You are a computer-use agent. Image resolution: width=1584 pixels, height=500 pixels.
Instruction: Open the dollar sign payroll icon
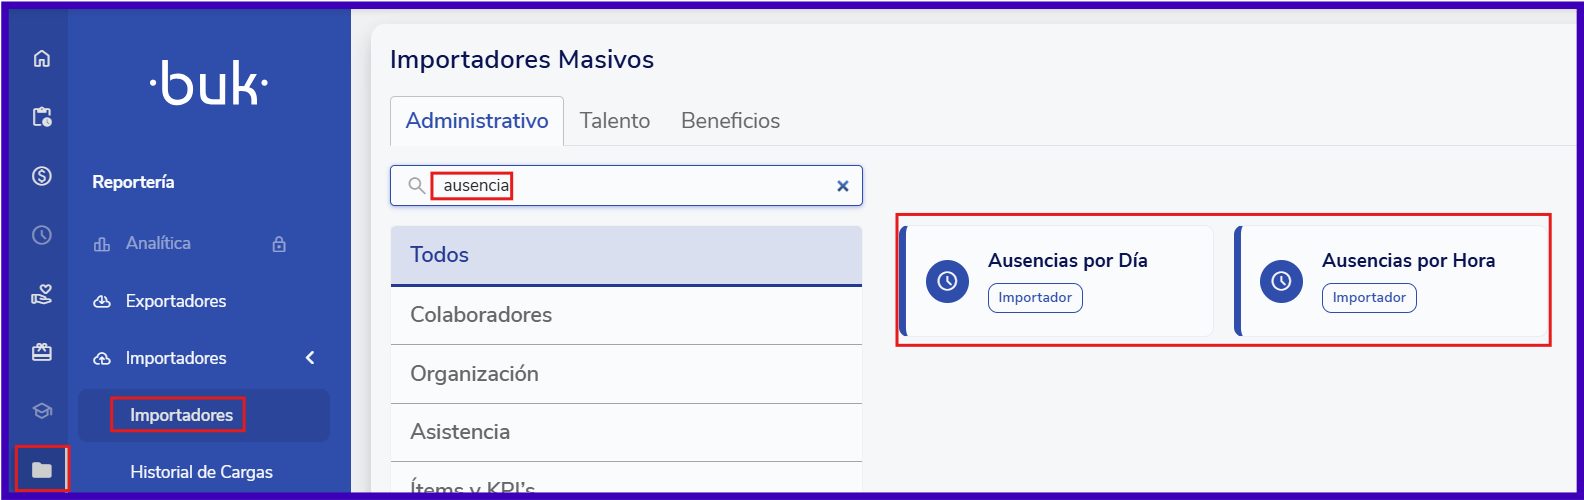pyautogui.click(x=41, y=176)
